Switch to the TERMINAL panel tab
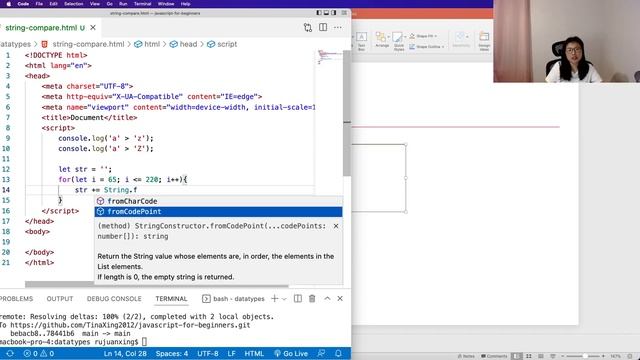The width and height of the screenshot is (640, 360). pos(171,299)
